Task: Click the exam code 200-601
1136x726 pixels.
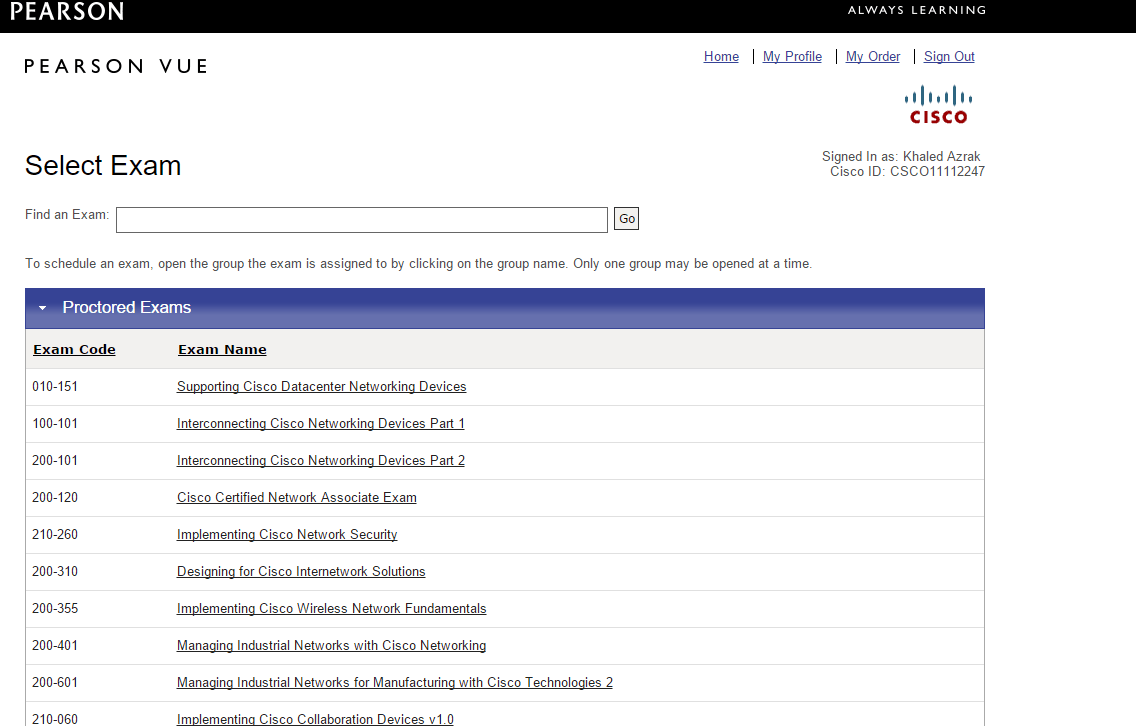Action: tap(54, 683)
